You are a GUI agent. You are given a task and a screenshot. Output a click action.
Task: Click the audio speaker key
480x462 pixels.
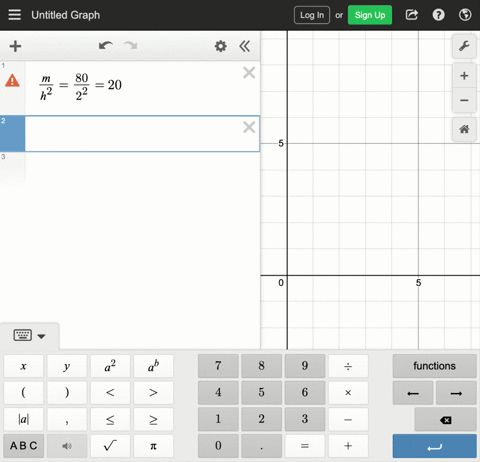pos(67,446)
